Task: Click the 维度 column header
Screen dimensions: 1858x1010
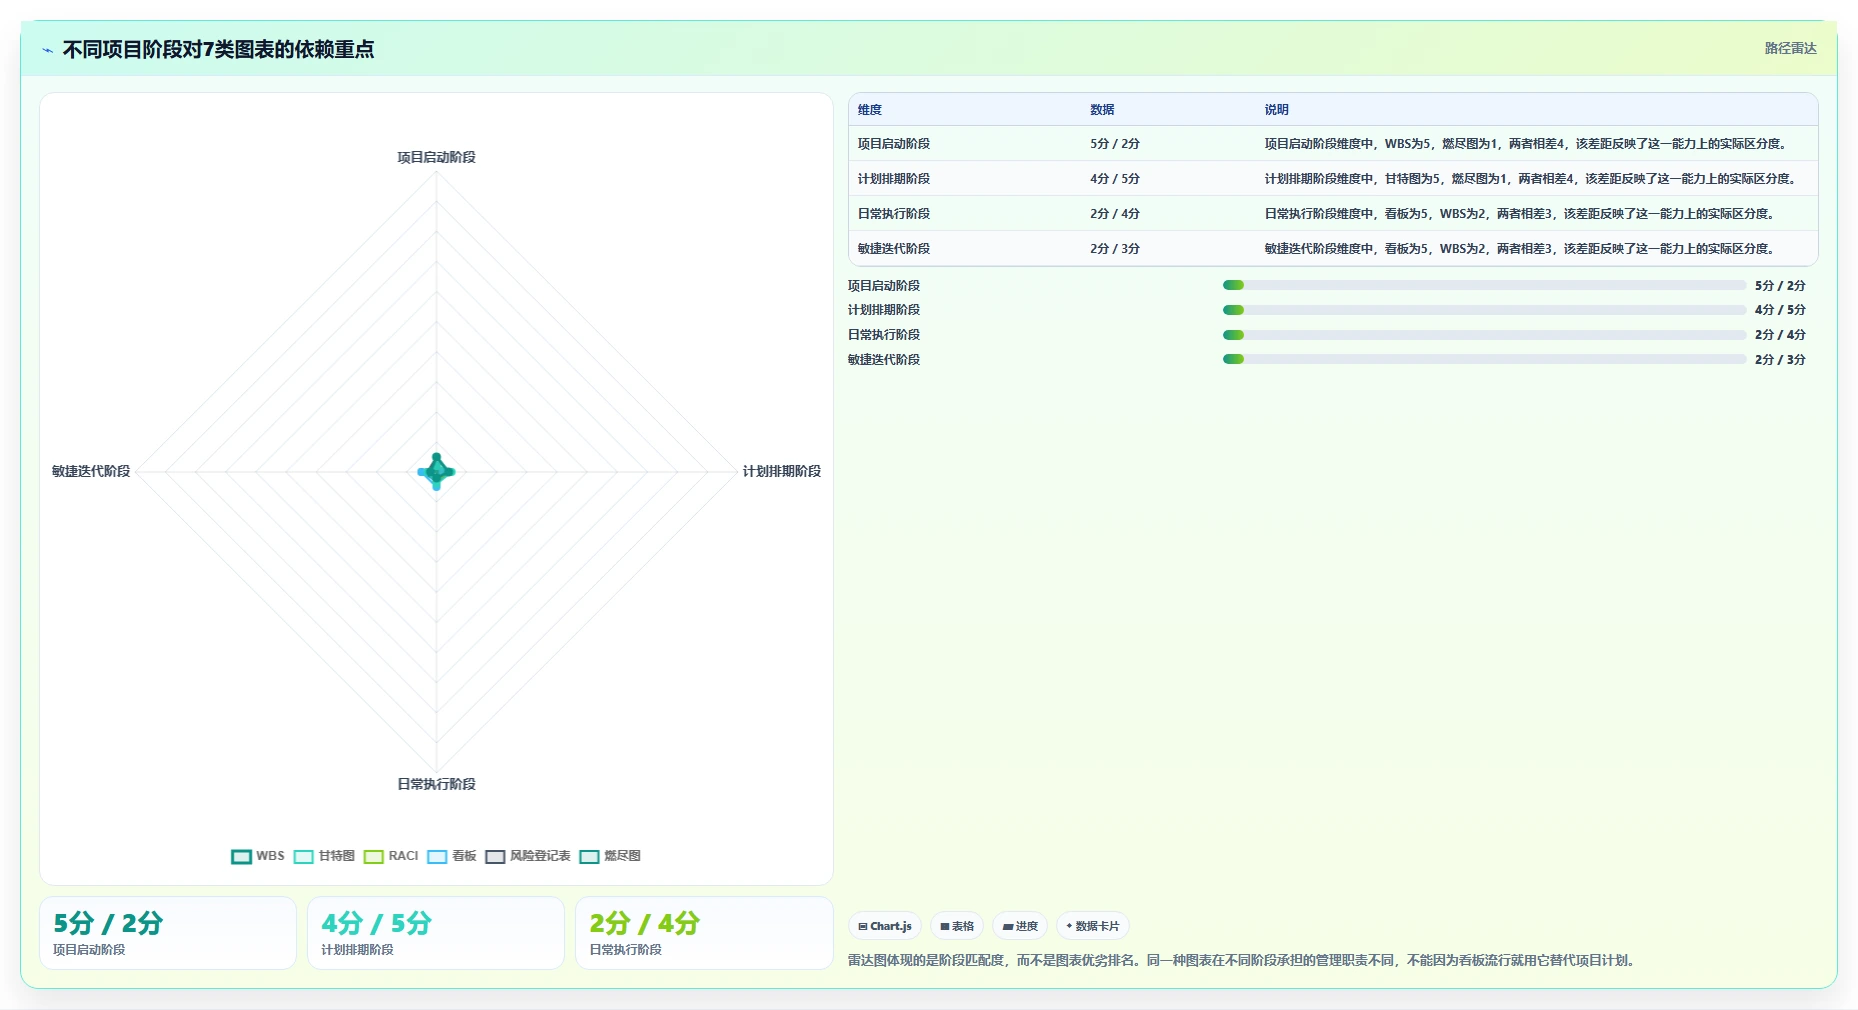Action: click(x=870, y=110)
